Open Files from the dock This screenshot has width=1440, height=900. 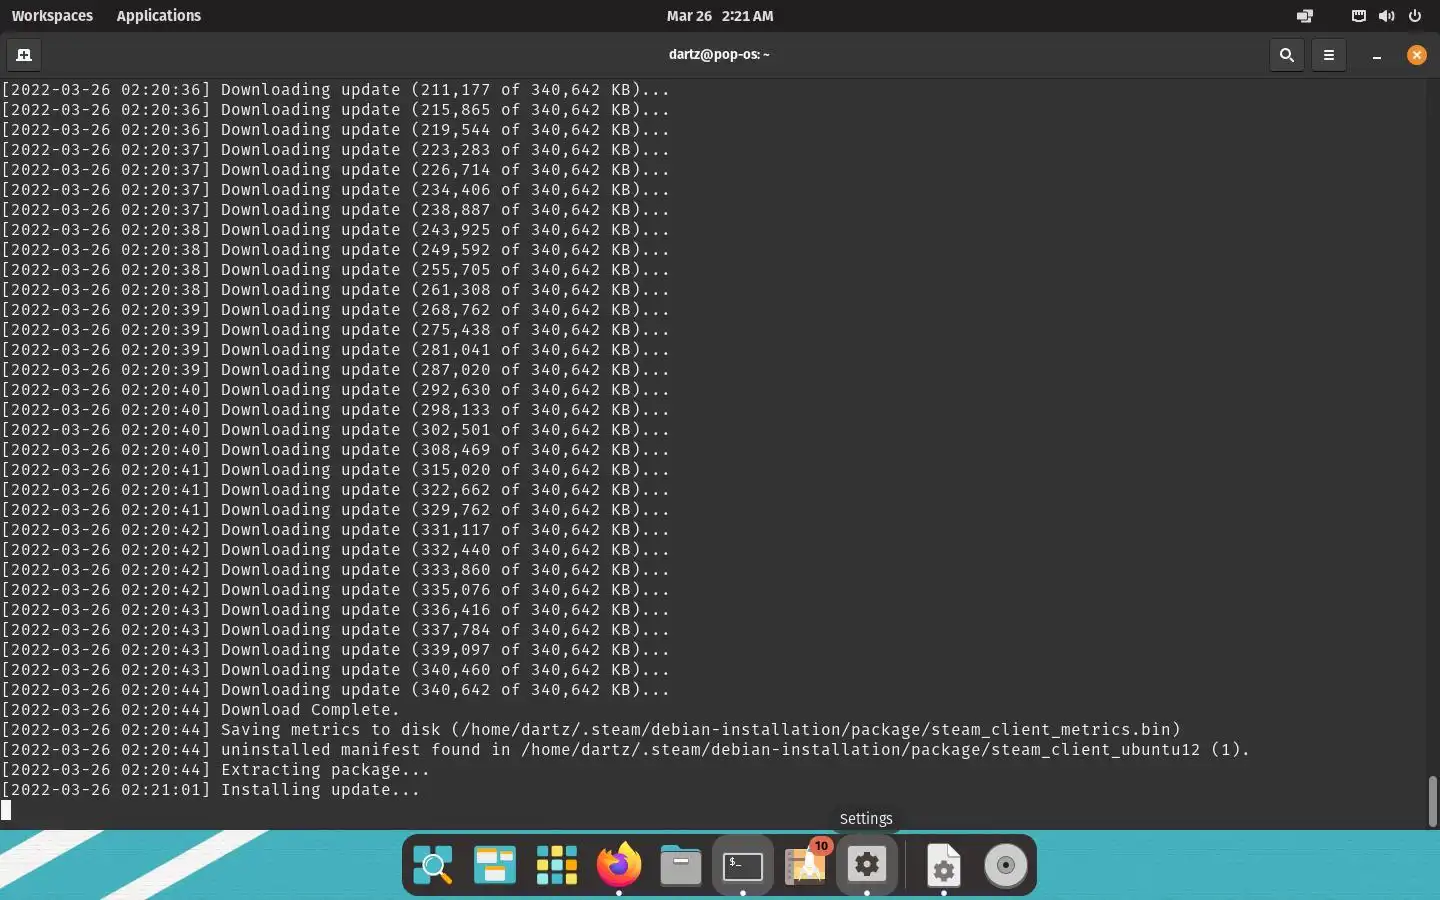click(x=681, y=865)
